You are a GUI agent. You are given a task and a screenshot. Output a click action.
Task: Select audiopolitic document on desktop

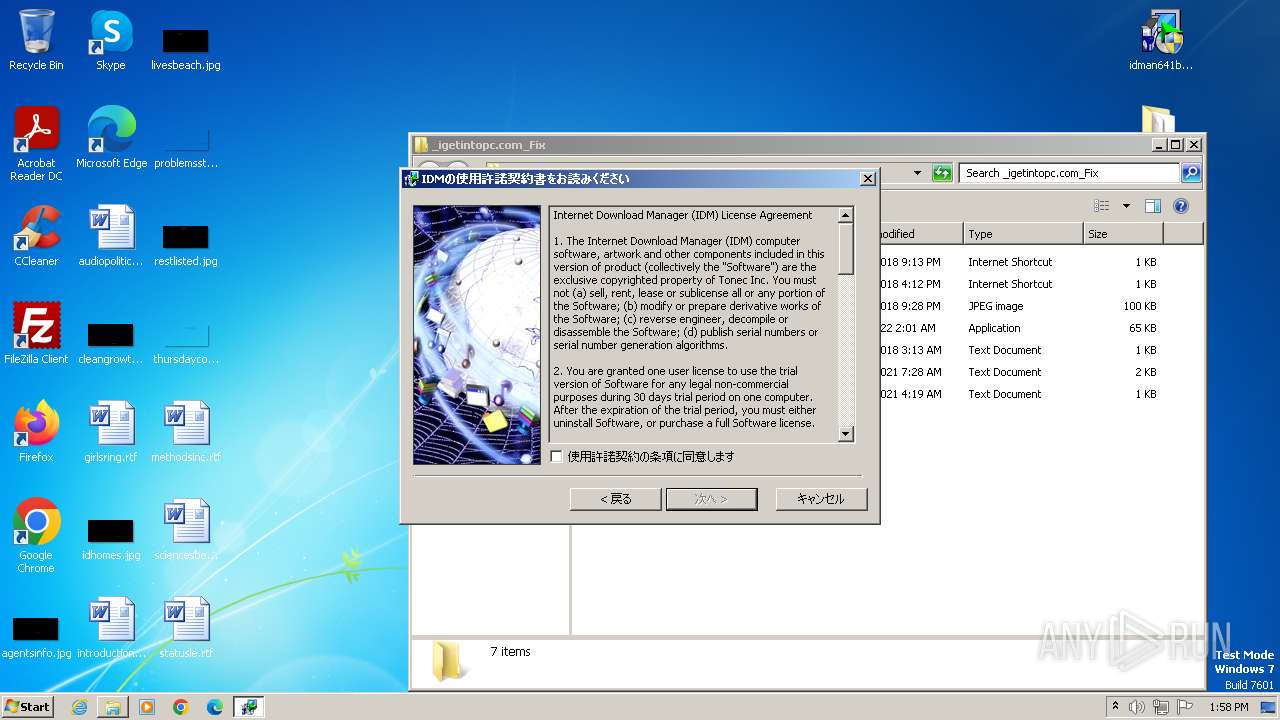coord(111,237)
